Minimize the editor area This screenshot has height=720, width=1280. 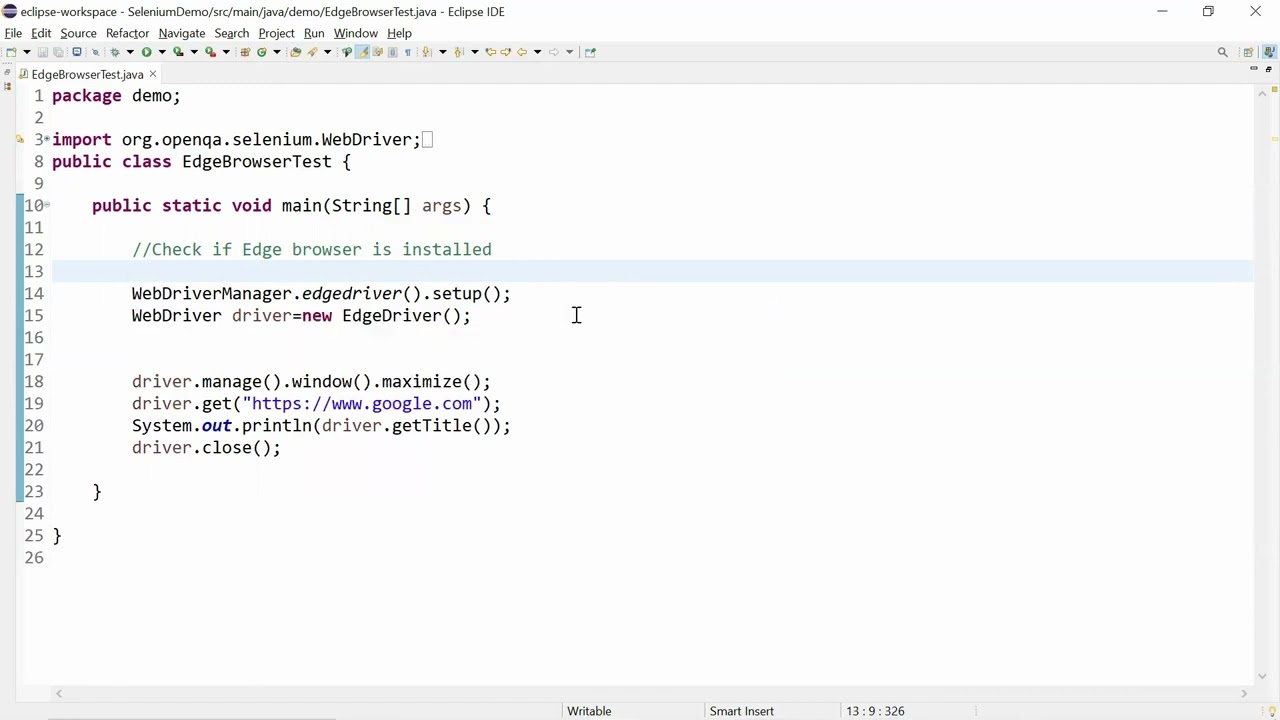tap(1253, 69)
